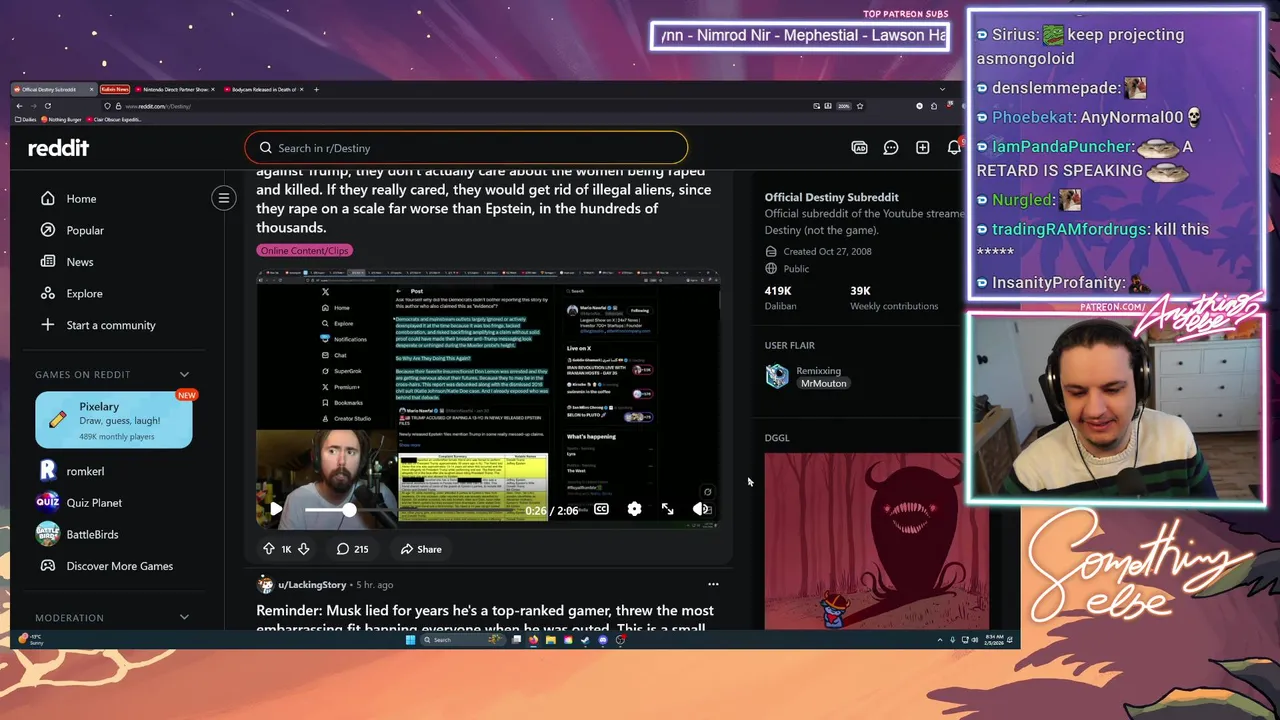
Task: Play the embedded video
Action: 276,509
